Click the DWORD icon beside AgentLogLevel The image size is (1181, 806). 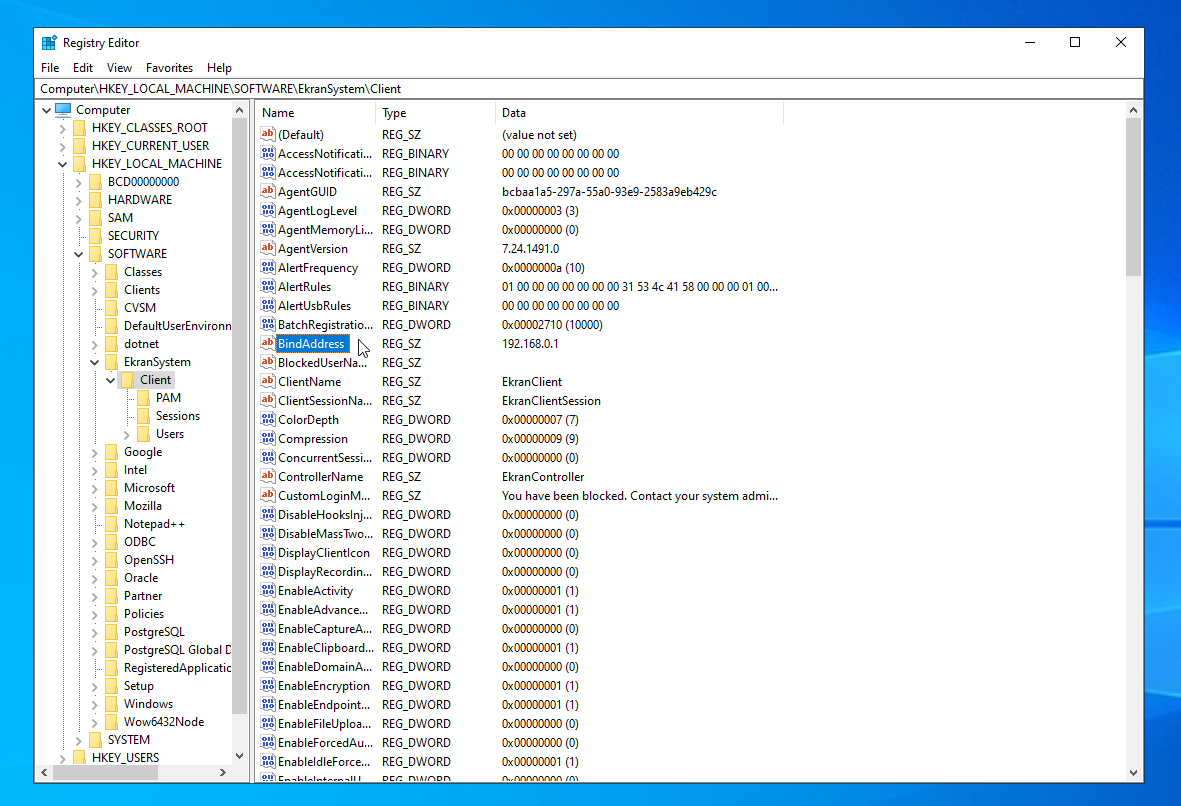click(x=267, y=210)
